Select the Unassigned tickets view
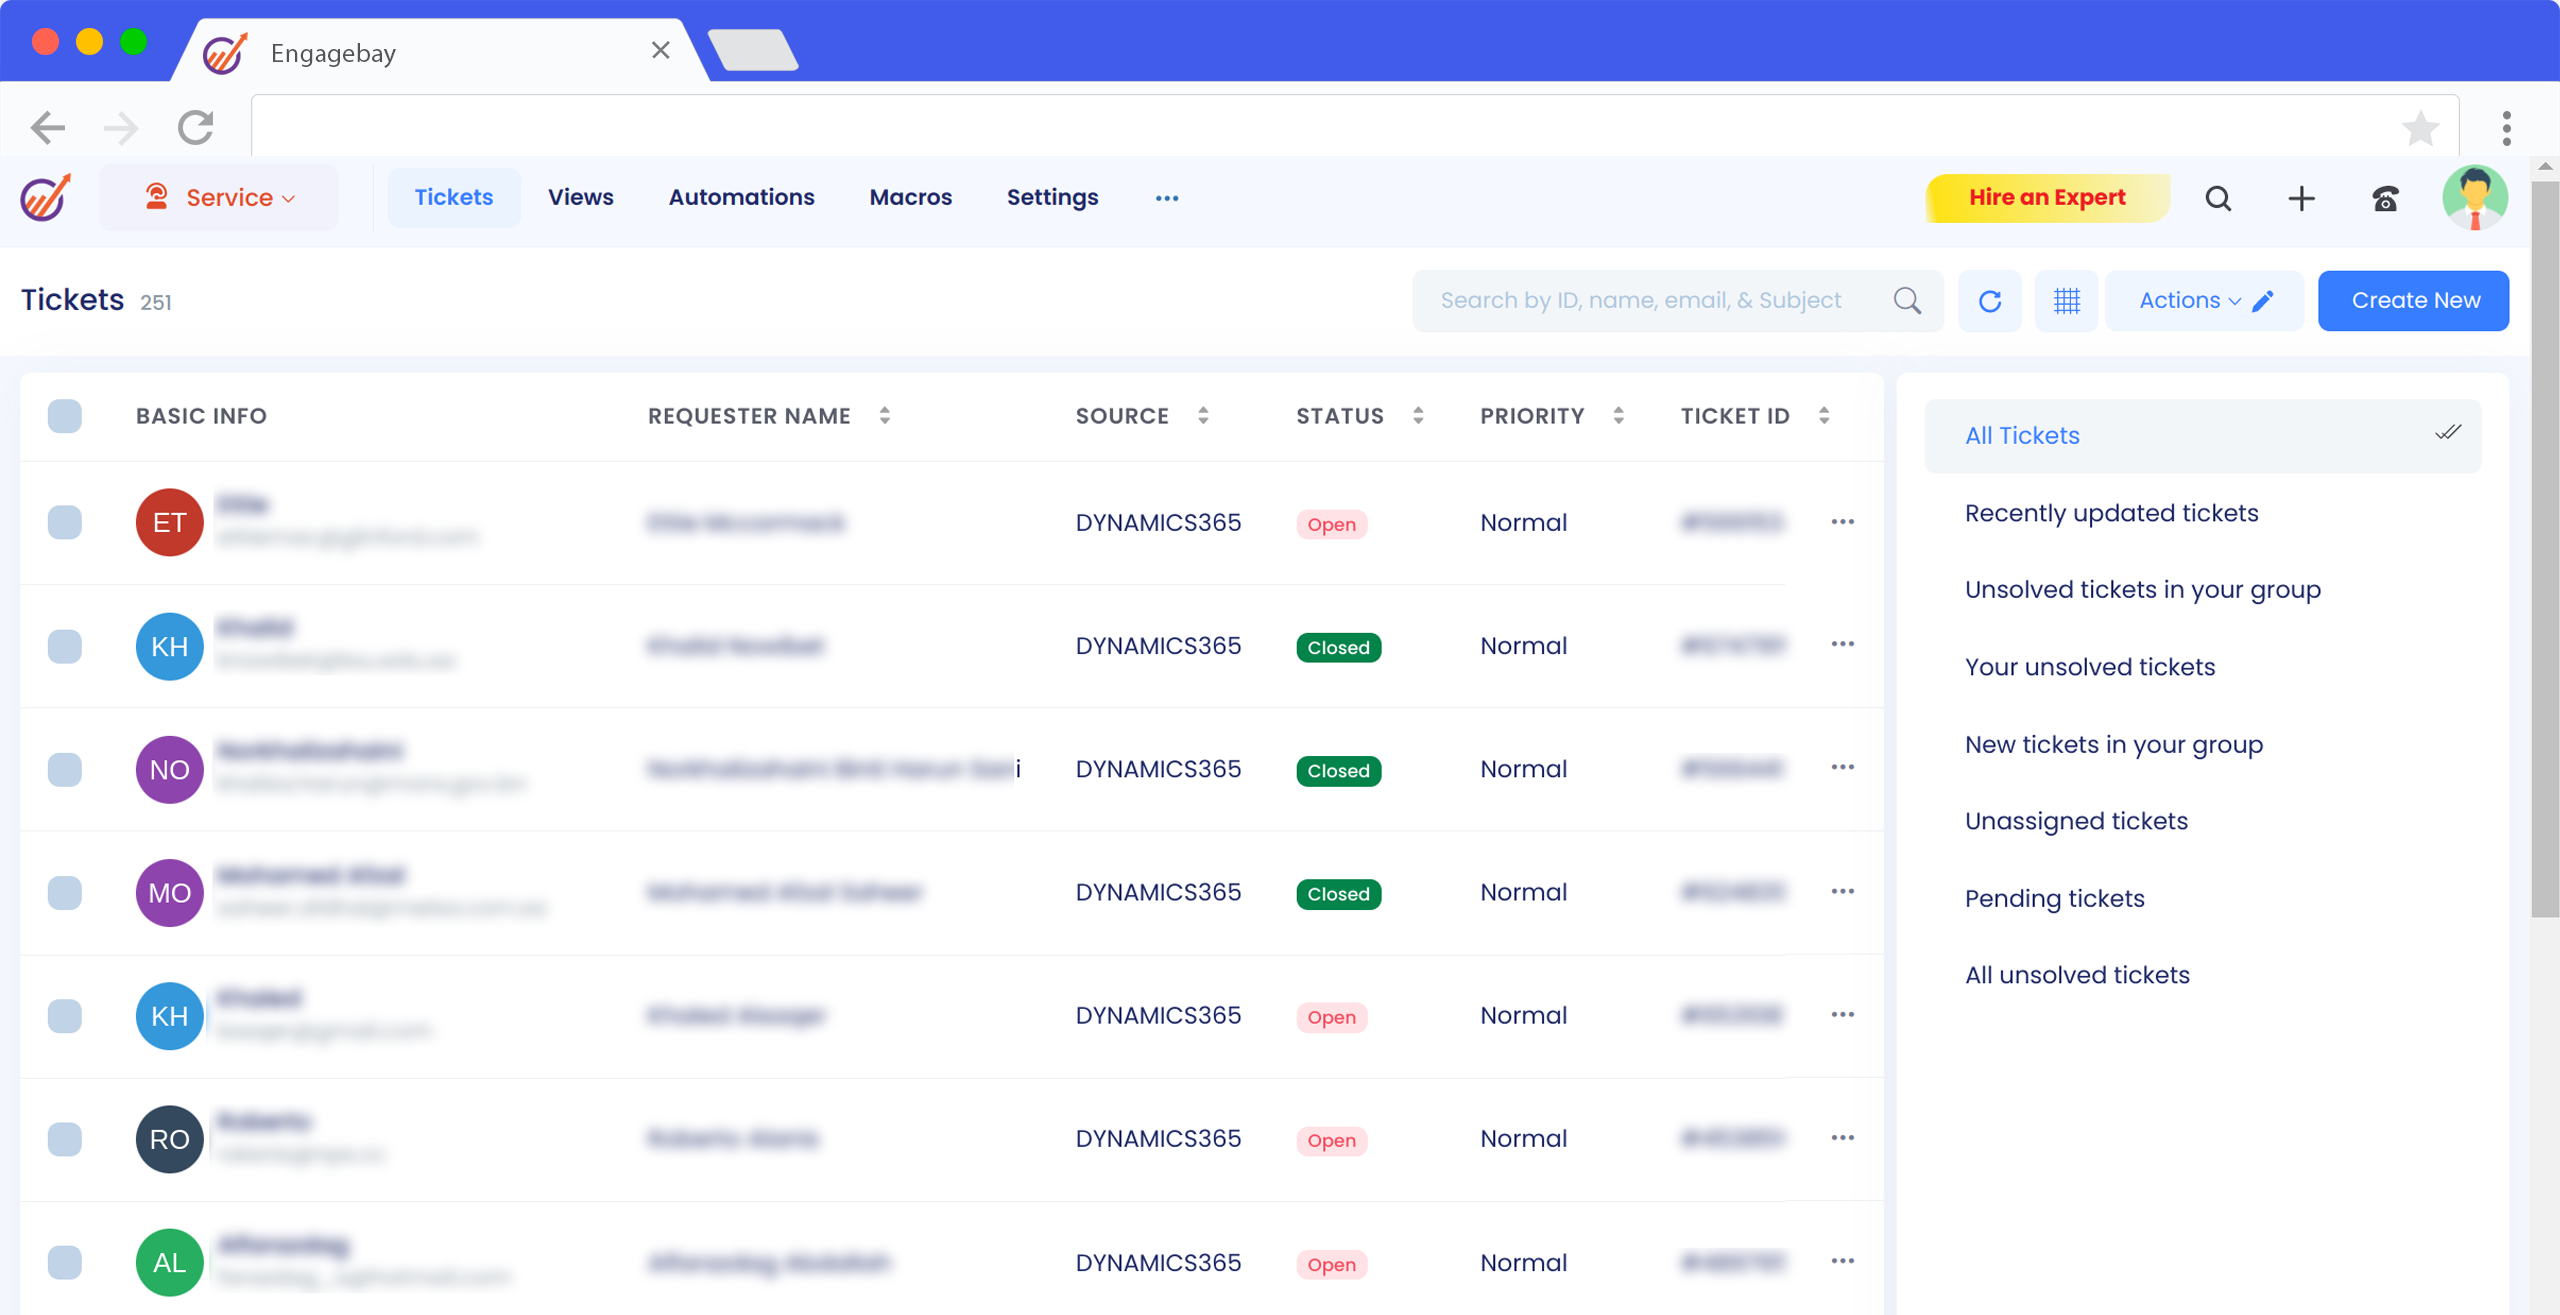Viewport: 2560px width, 1315px height. click(2076, 821)
